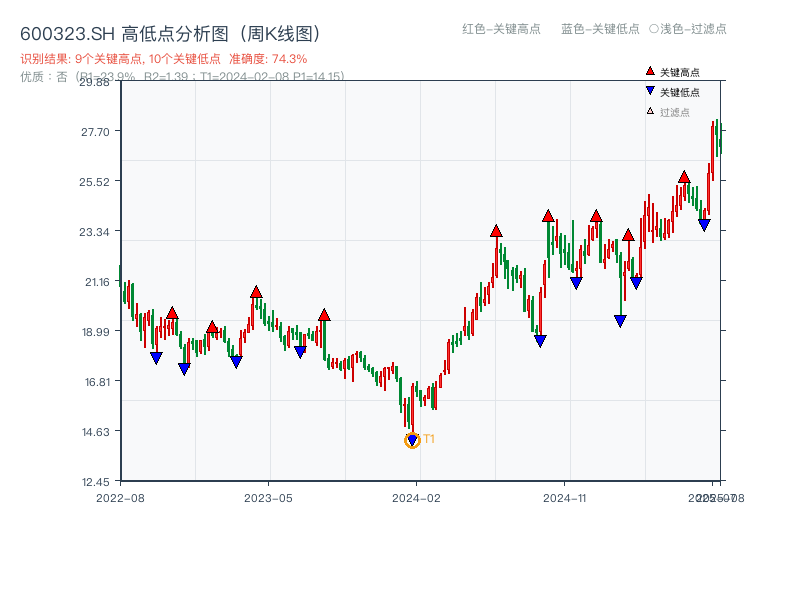This screenshot has height=600, width=800.
Task: Click the header text 浅色-过滤点
Action: (x=693, y=29)
